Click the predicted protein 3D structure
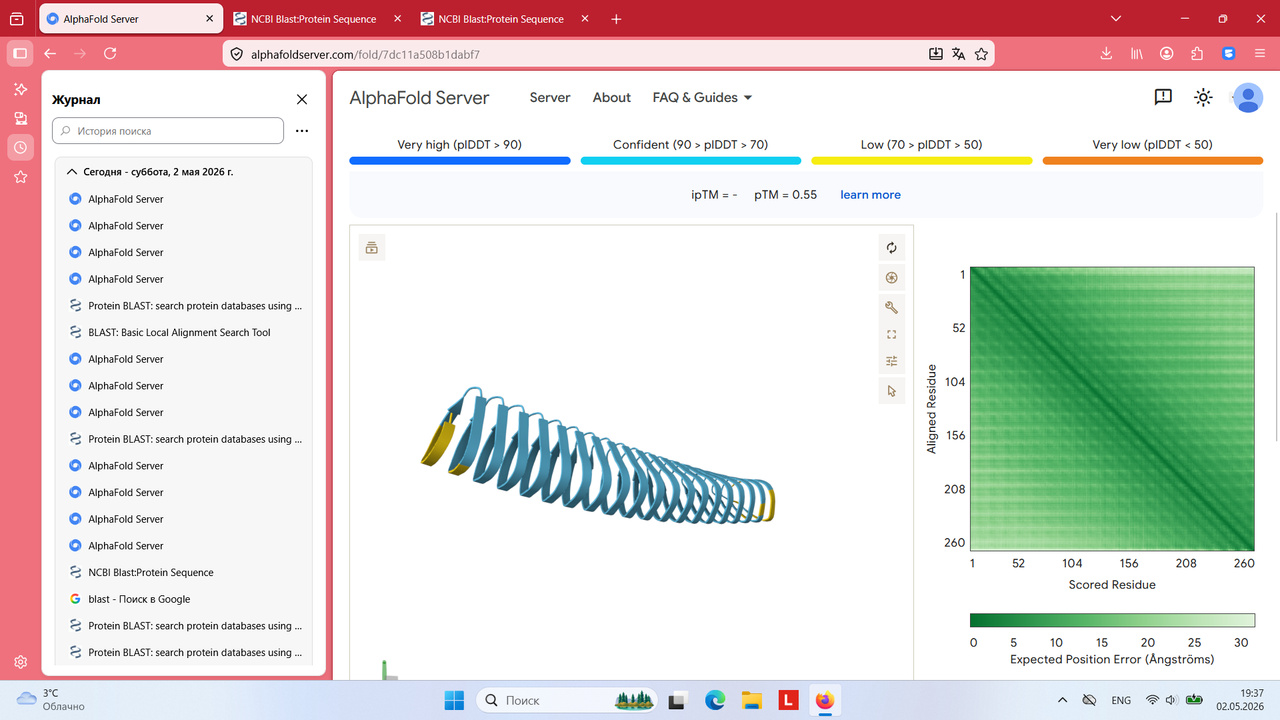 [598, 457]
